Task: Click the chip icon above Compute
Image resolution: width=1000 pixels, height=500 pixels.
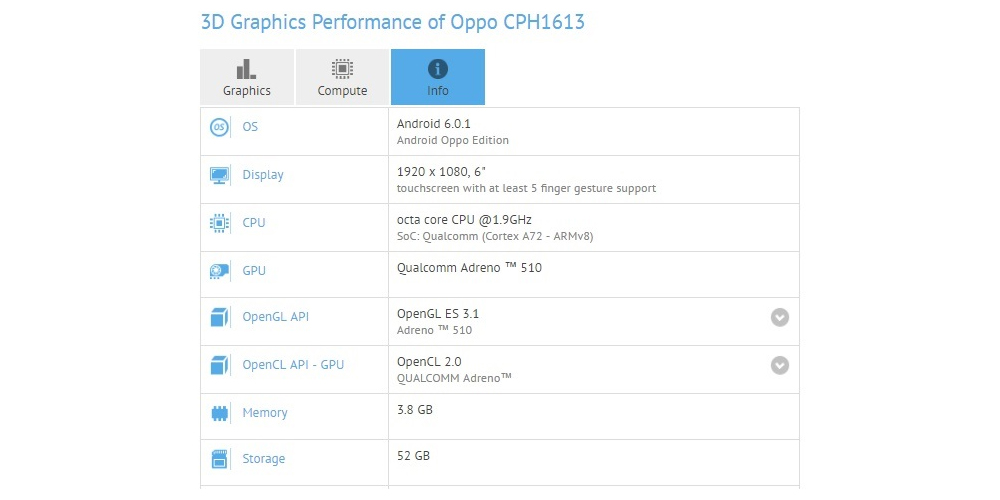Action: [342, 69]
